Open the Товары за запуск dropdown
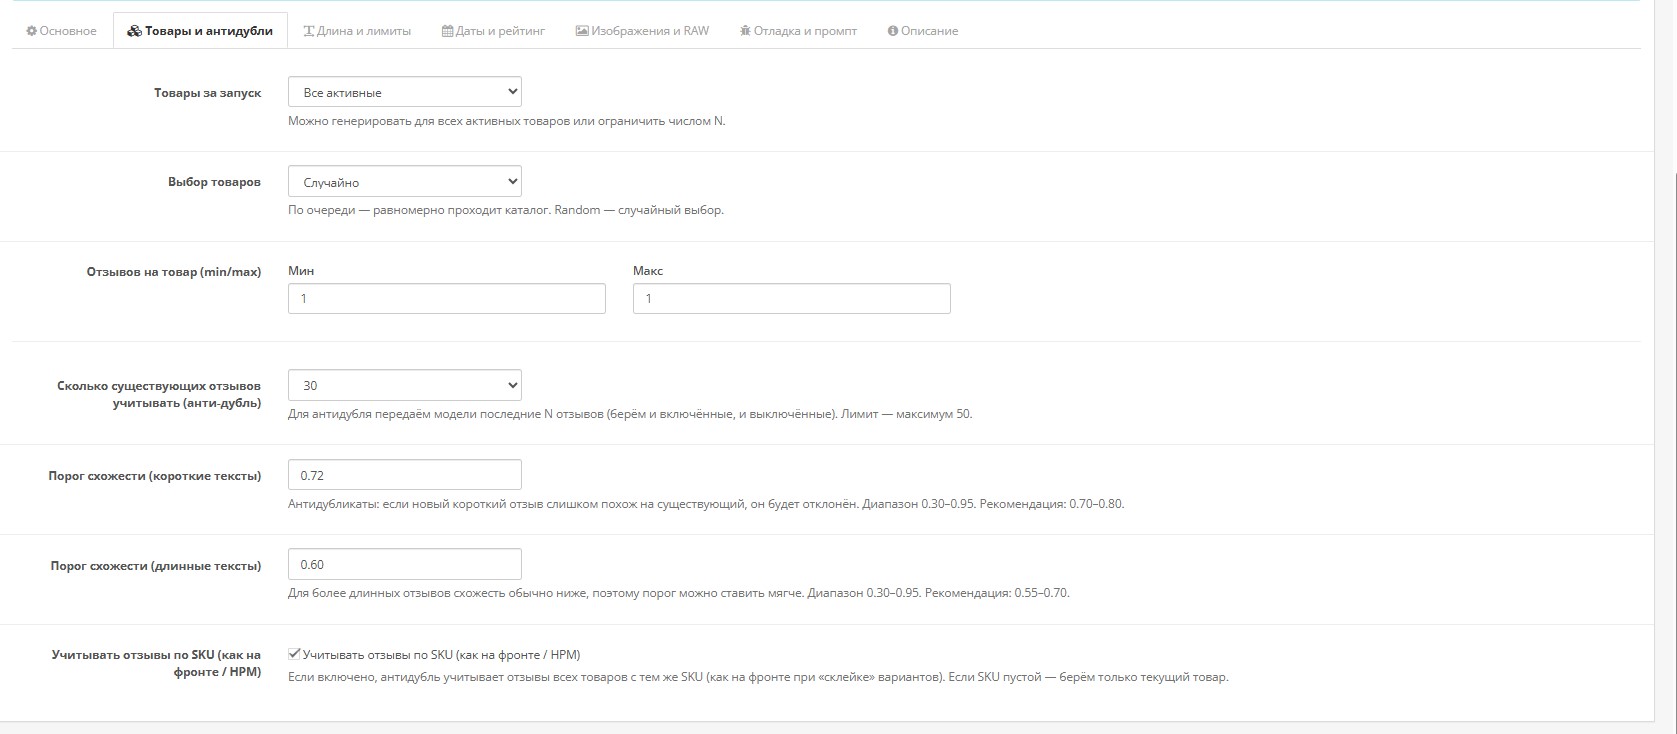Screen dimensions: 1677x734 [x=405, y=92]
